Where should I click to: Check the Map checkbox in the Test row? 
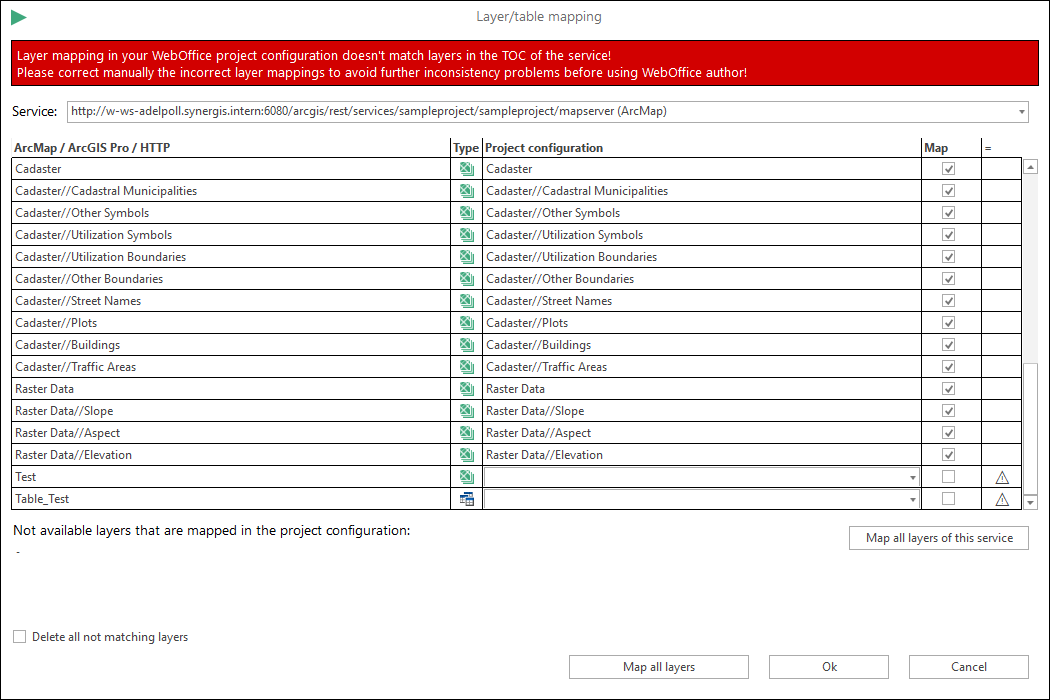tap(948, 476)
